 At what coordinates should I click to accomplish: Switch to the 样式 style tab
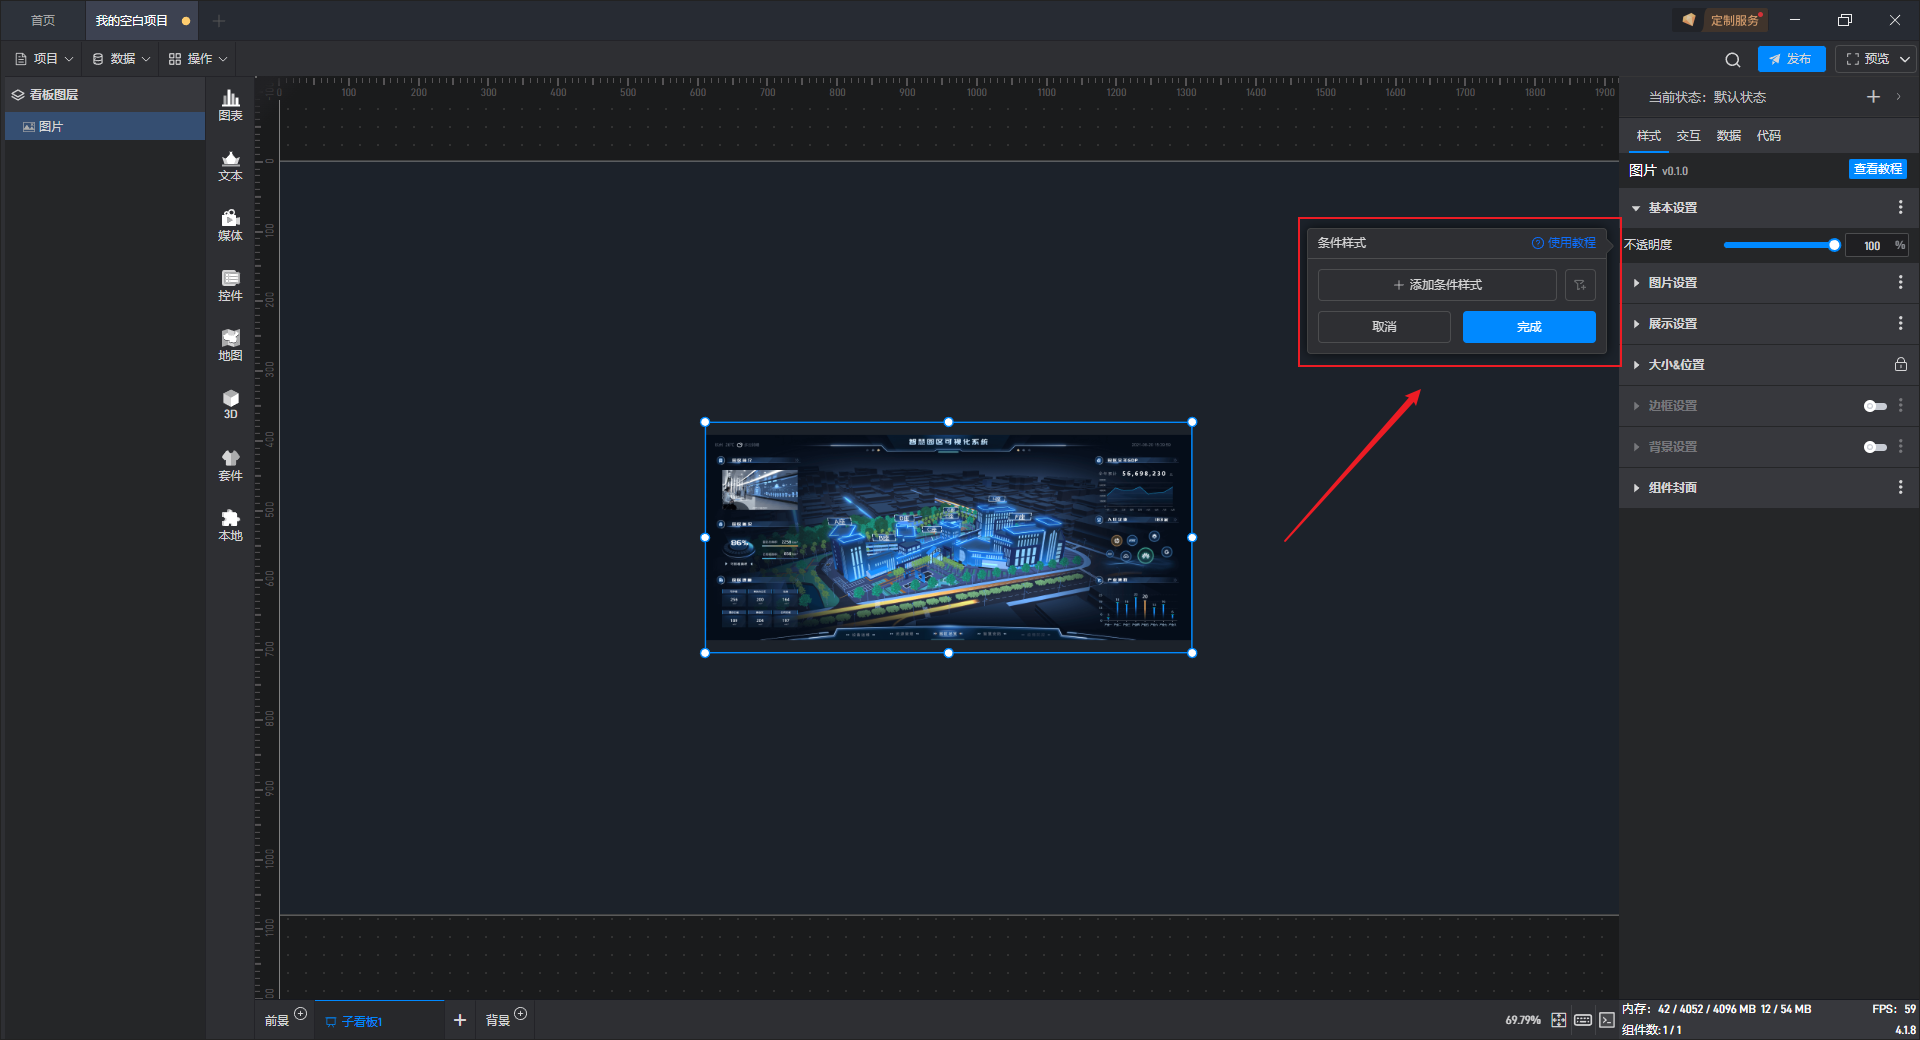coord(1648,136)
